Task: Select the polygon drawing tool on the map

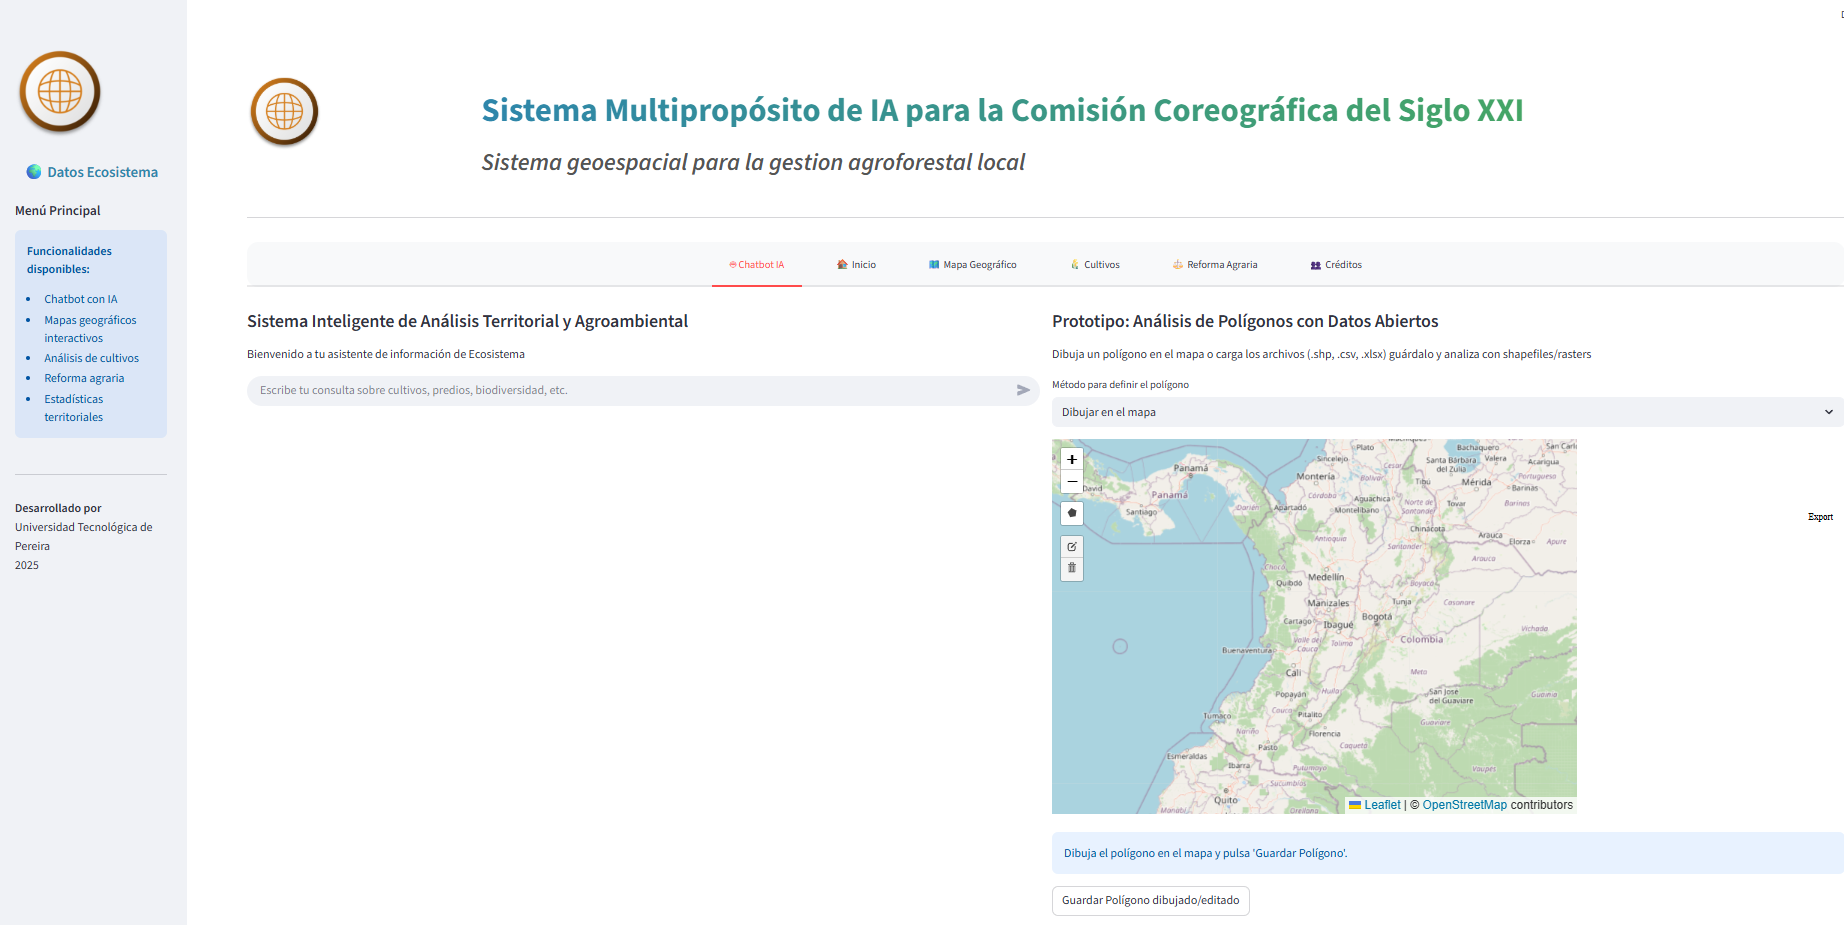Action: [1071, 513]
